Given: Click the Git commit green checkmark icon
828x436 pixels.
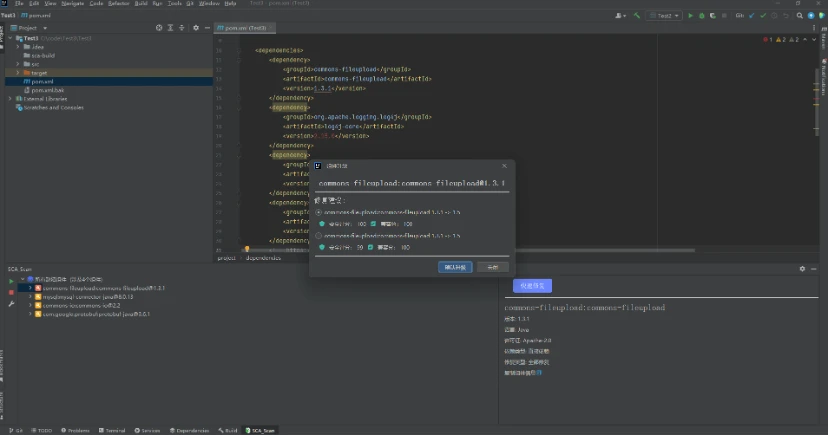Looking at the screenshot, I should [x=763, y=16].
